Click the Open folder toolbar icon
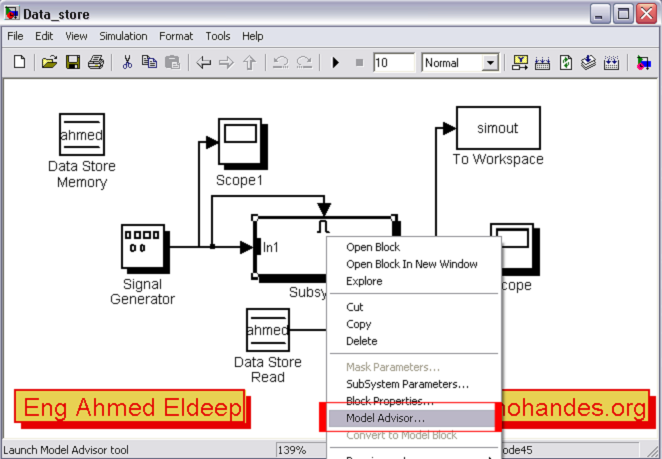This screenshot has width=662, height=459. pos(49,63)
